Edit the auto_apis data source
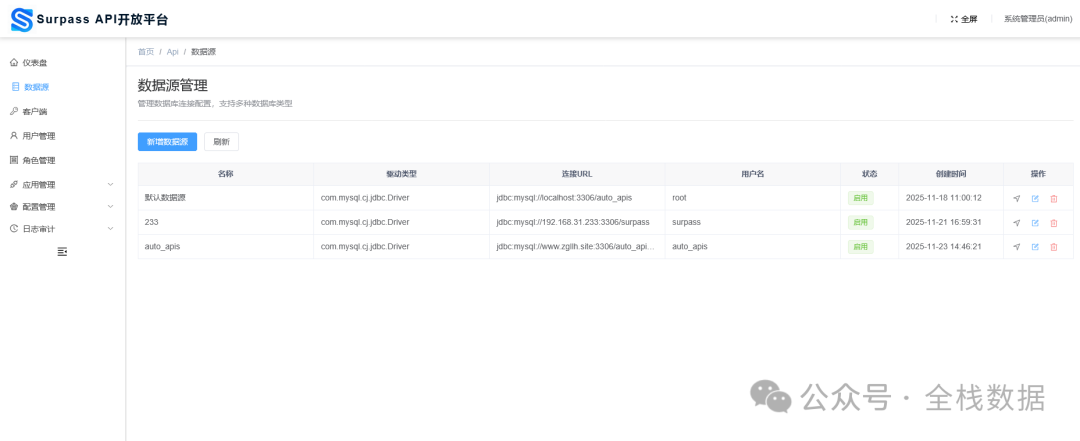 (x=1035, y=247)
